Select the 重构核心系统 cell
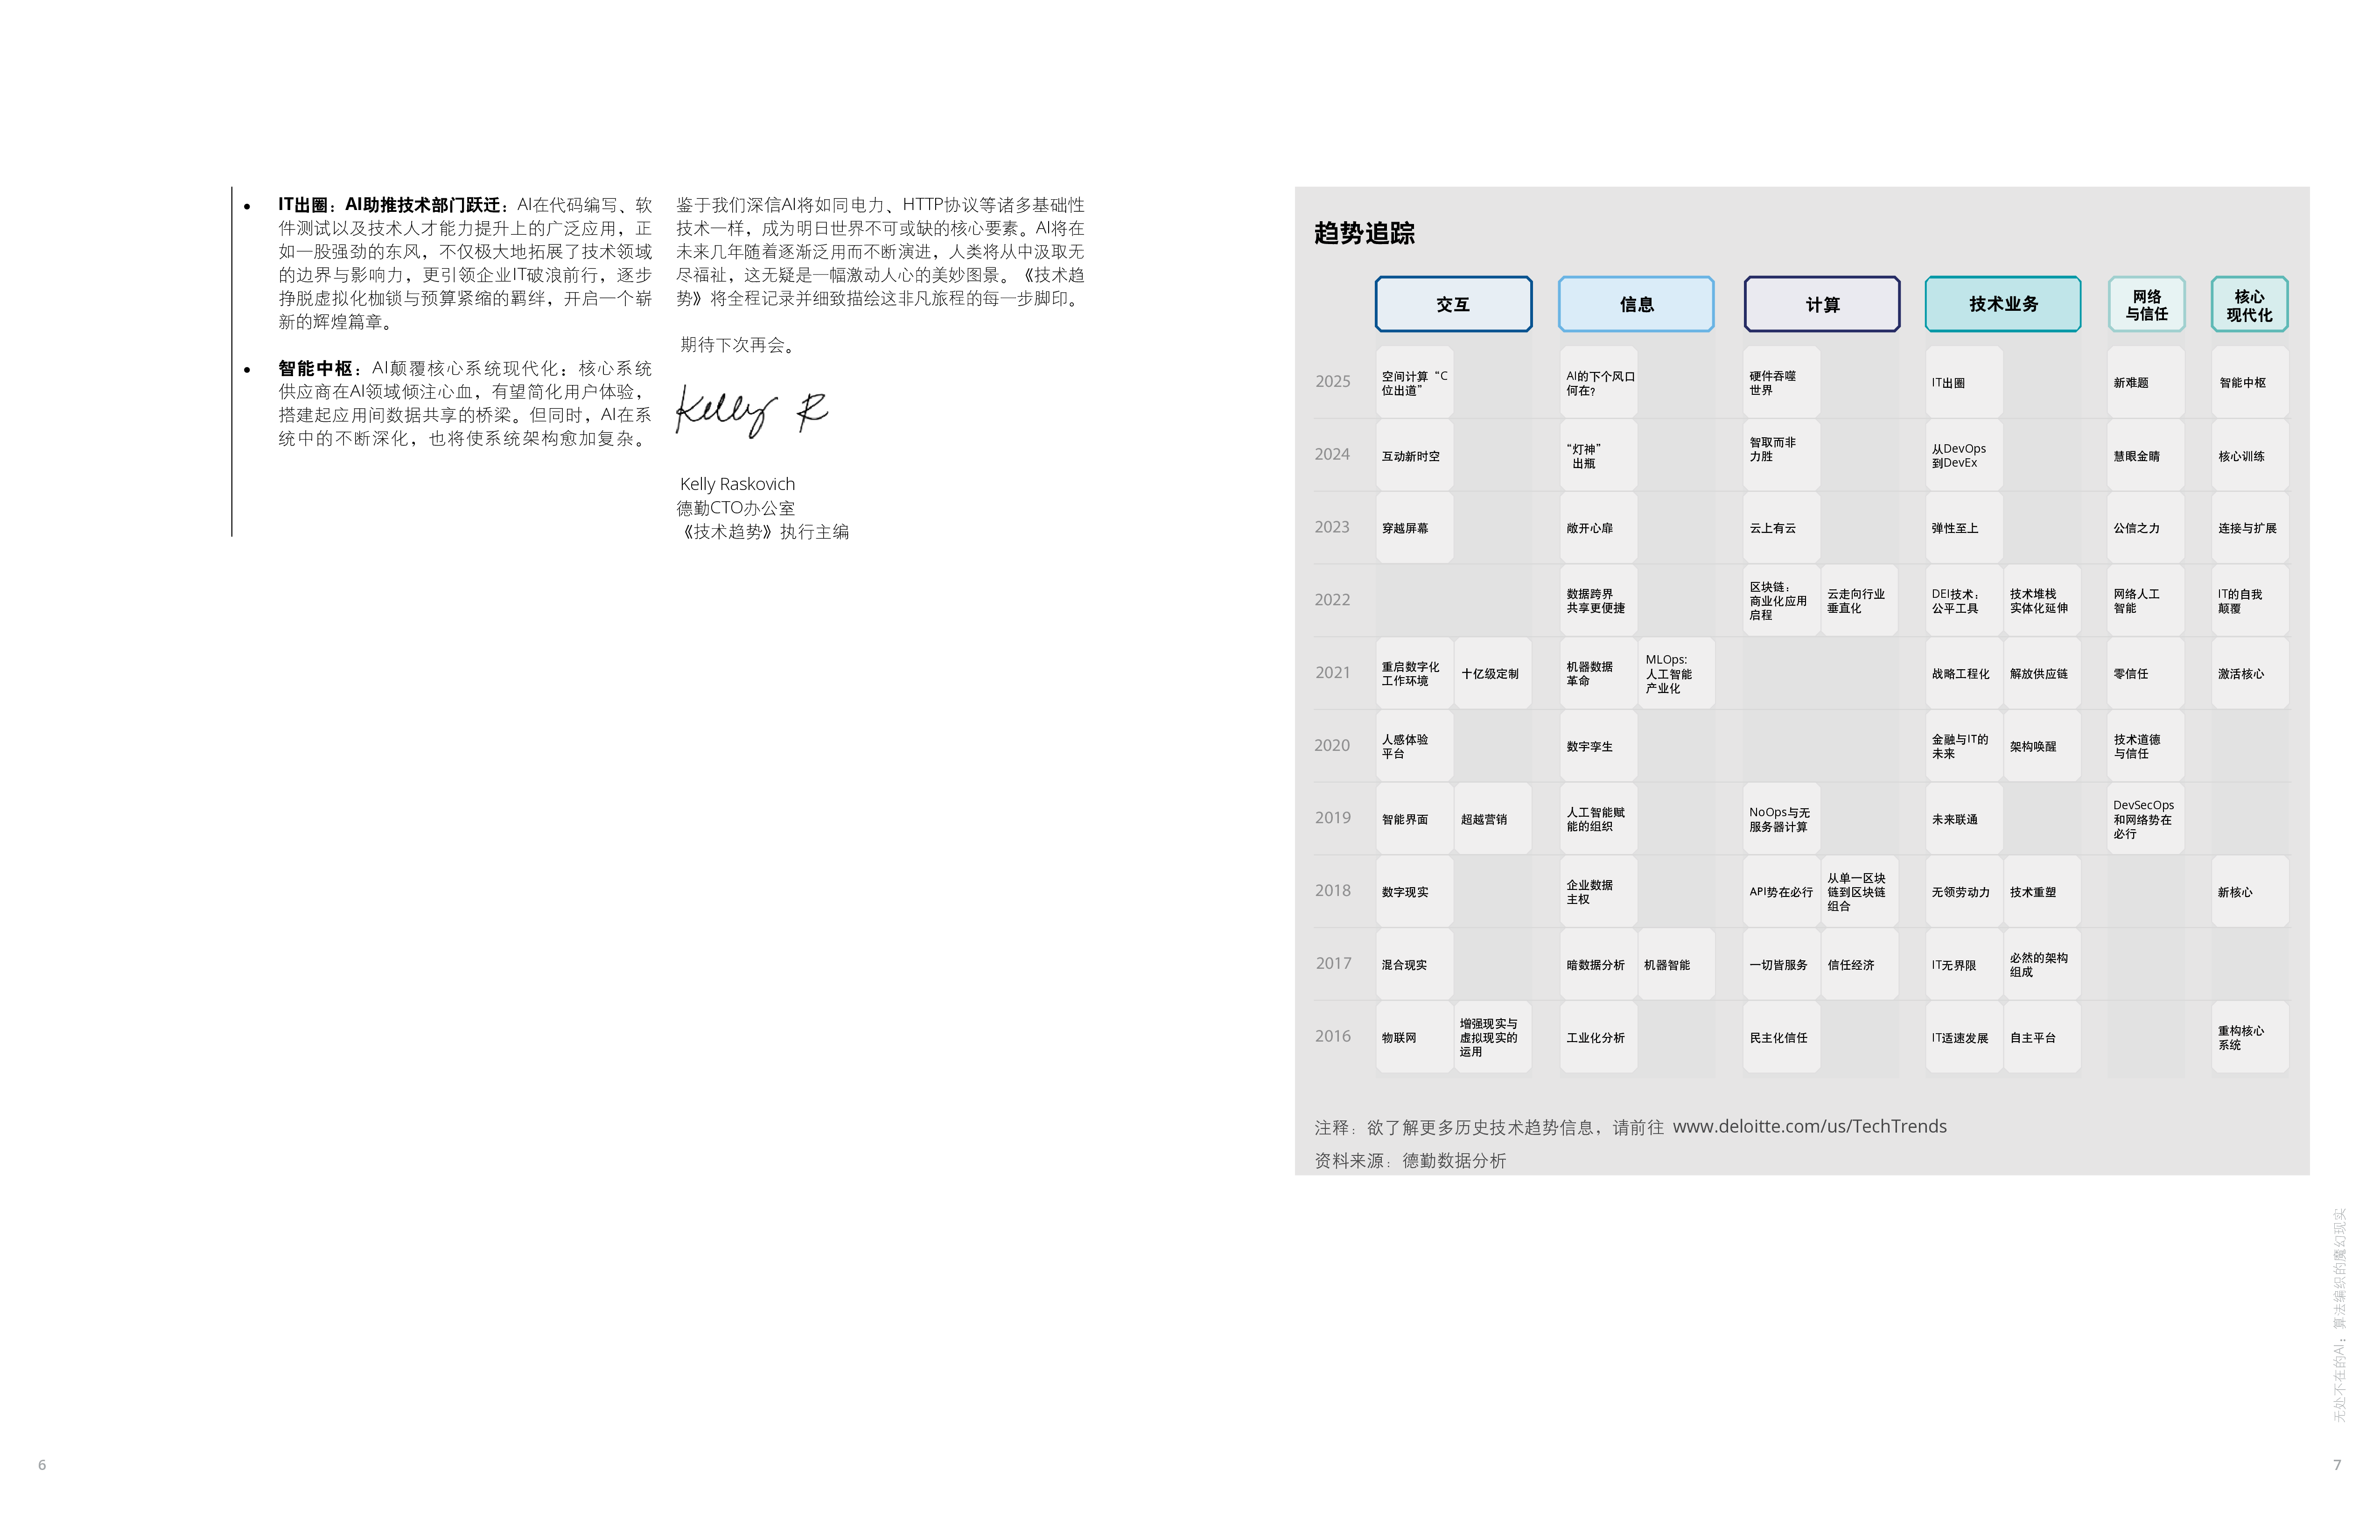 coord(2250,1037)
